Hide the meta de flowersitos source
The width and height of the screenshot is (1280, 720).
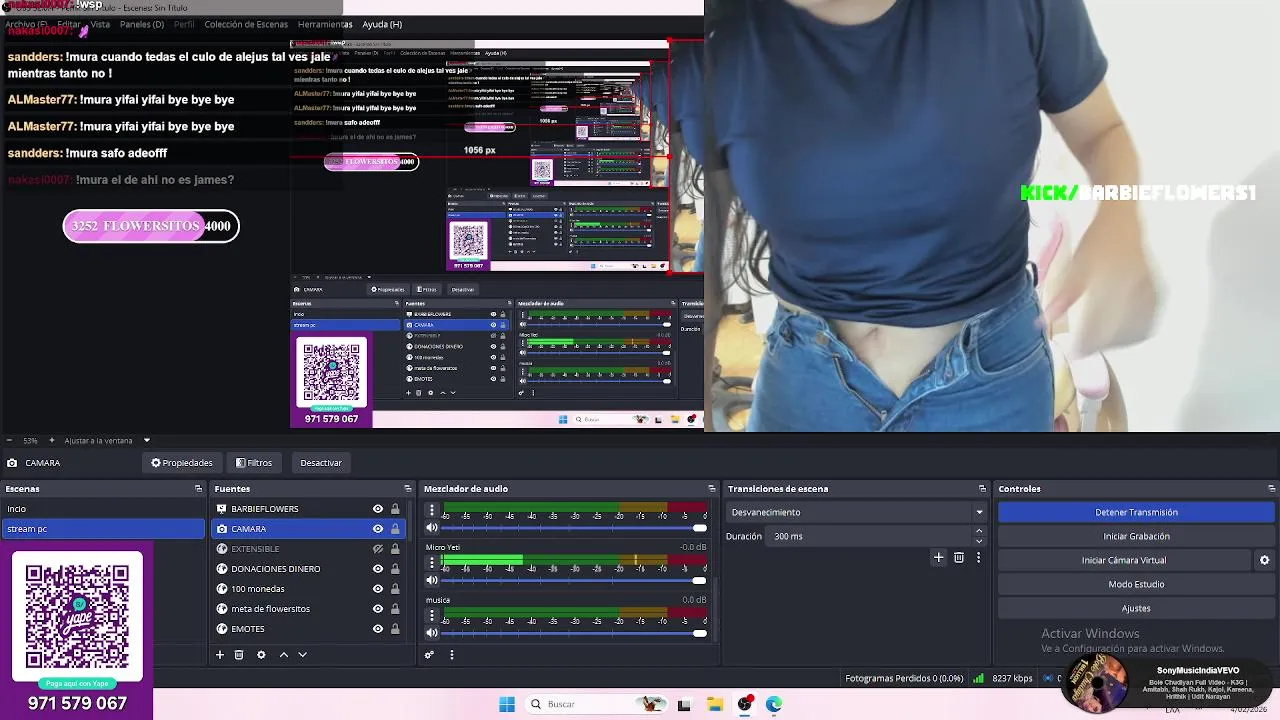(x=378, y=609)
